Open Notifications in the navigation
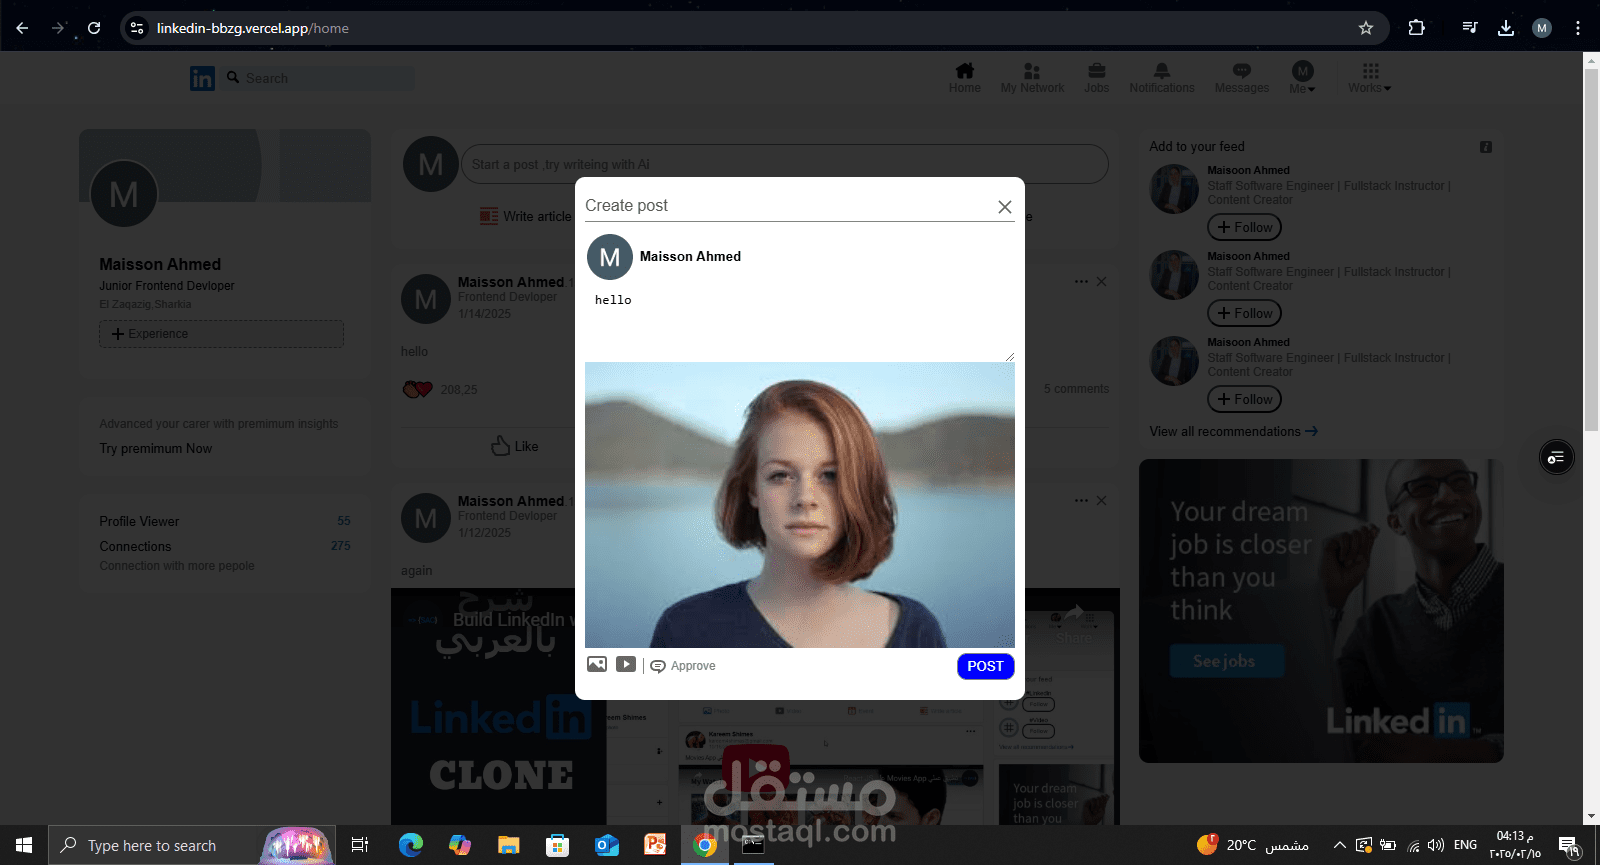1600x865 pixels. tap(1162, 78)
